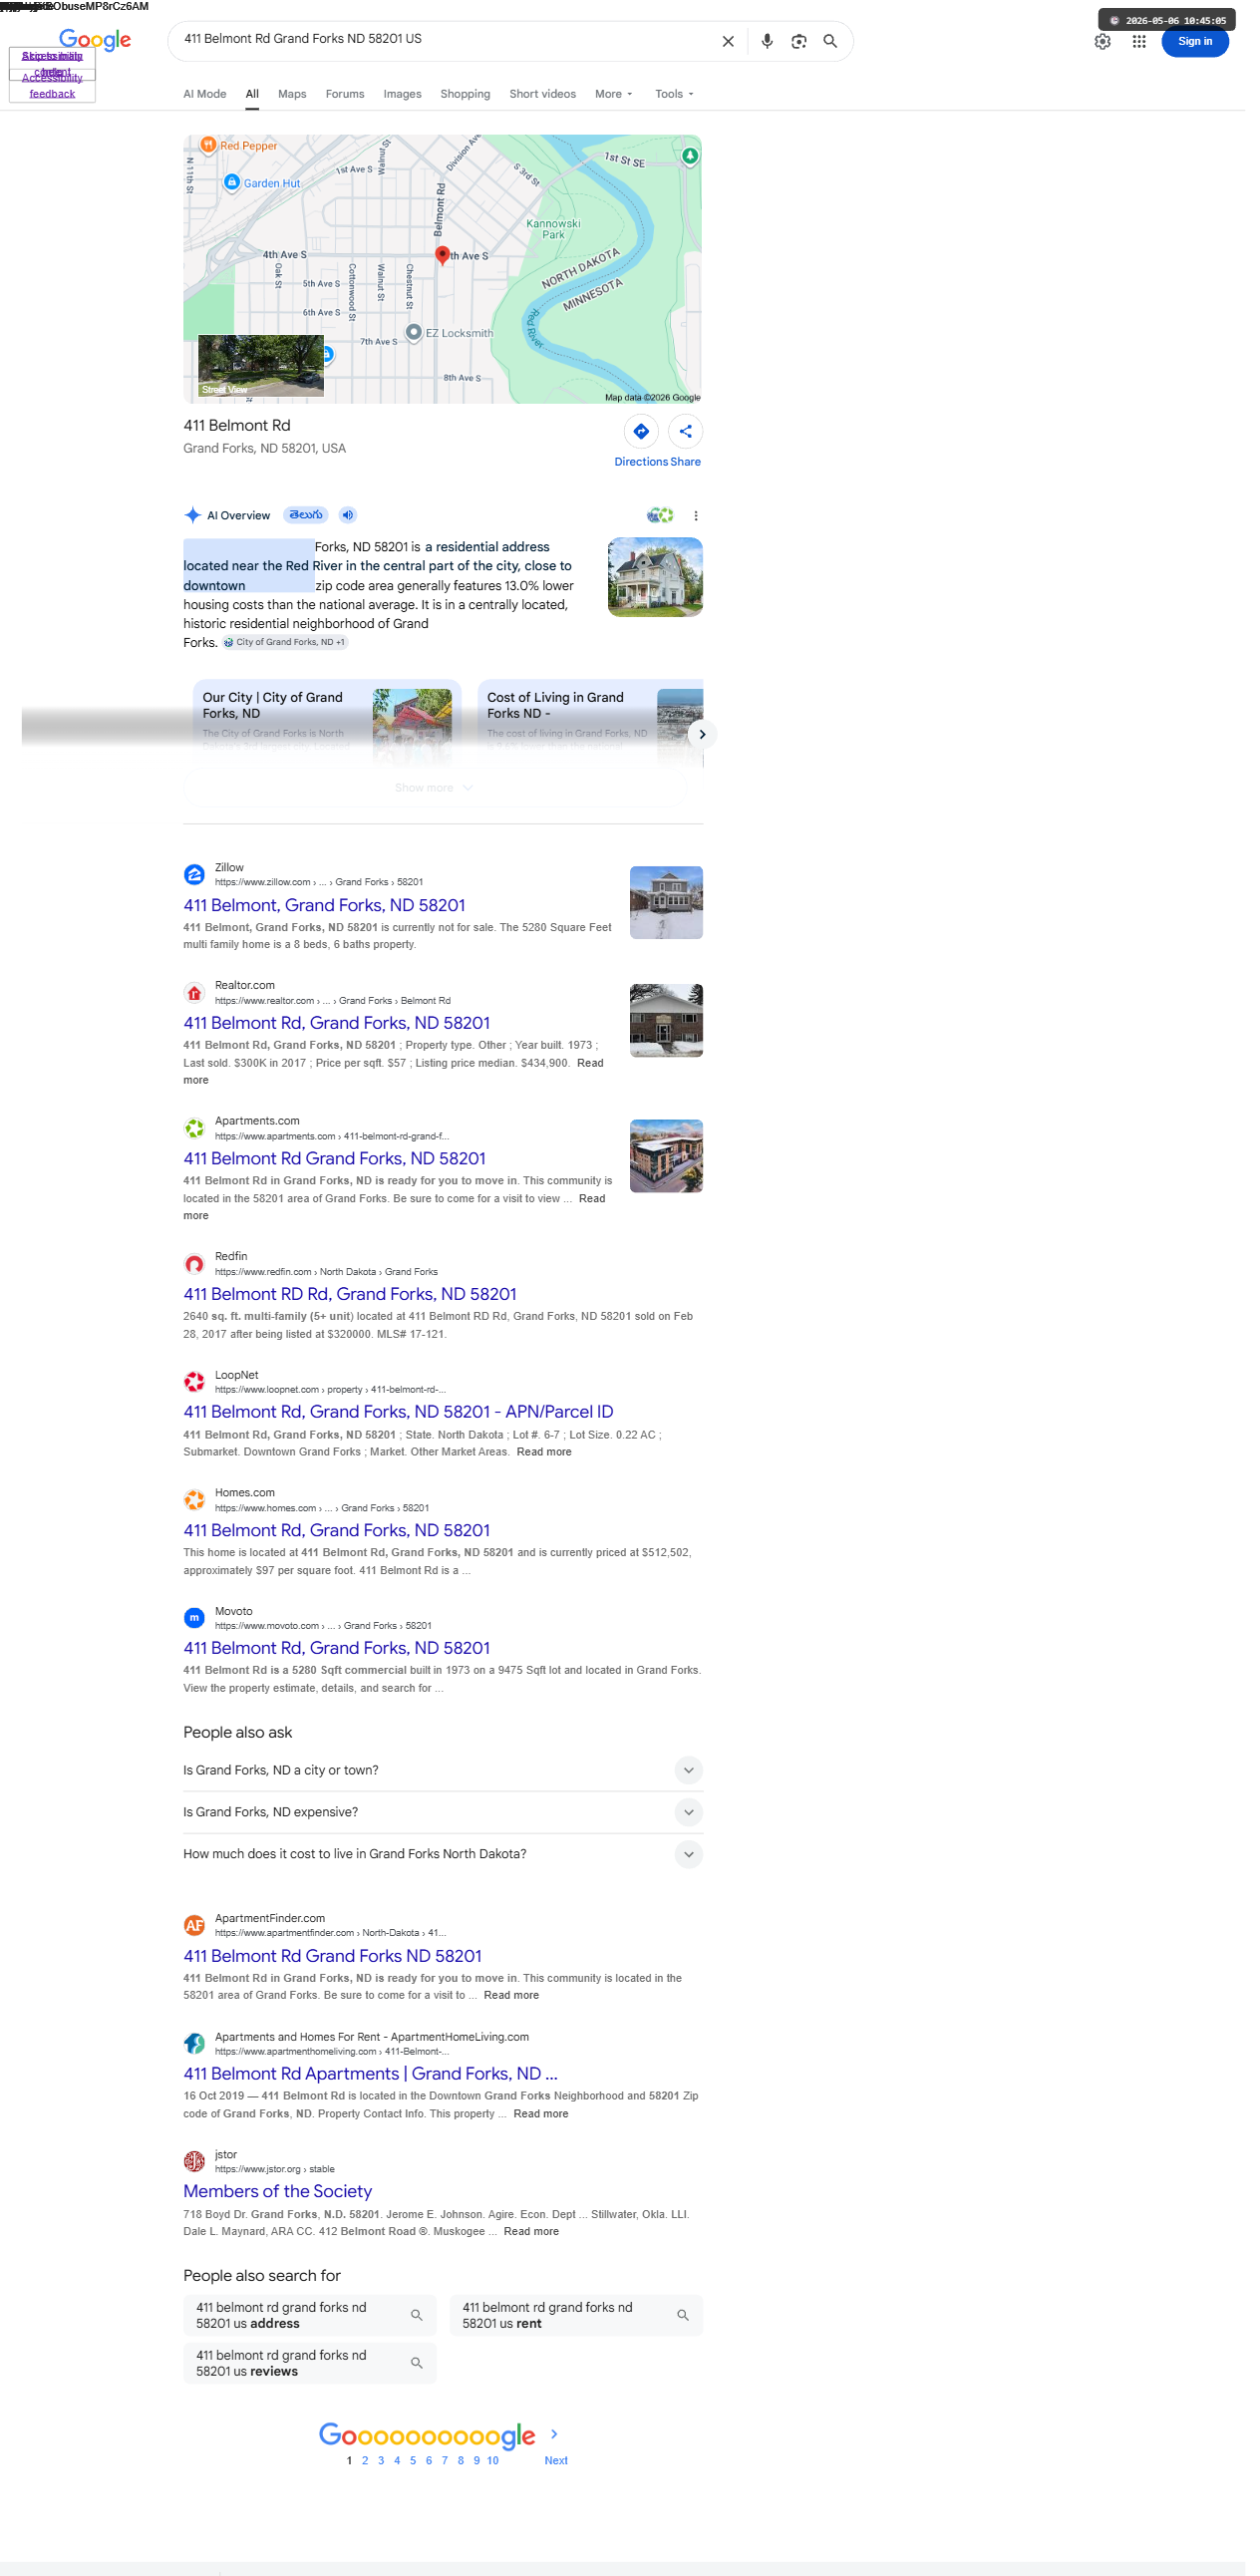This screenshot has height=2576, width=1260.
Task: Open quick settings gear icon
Action: (x=1103, y=42)
